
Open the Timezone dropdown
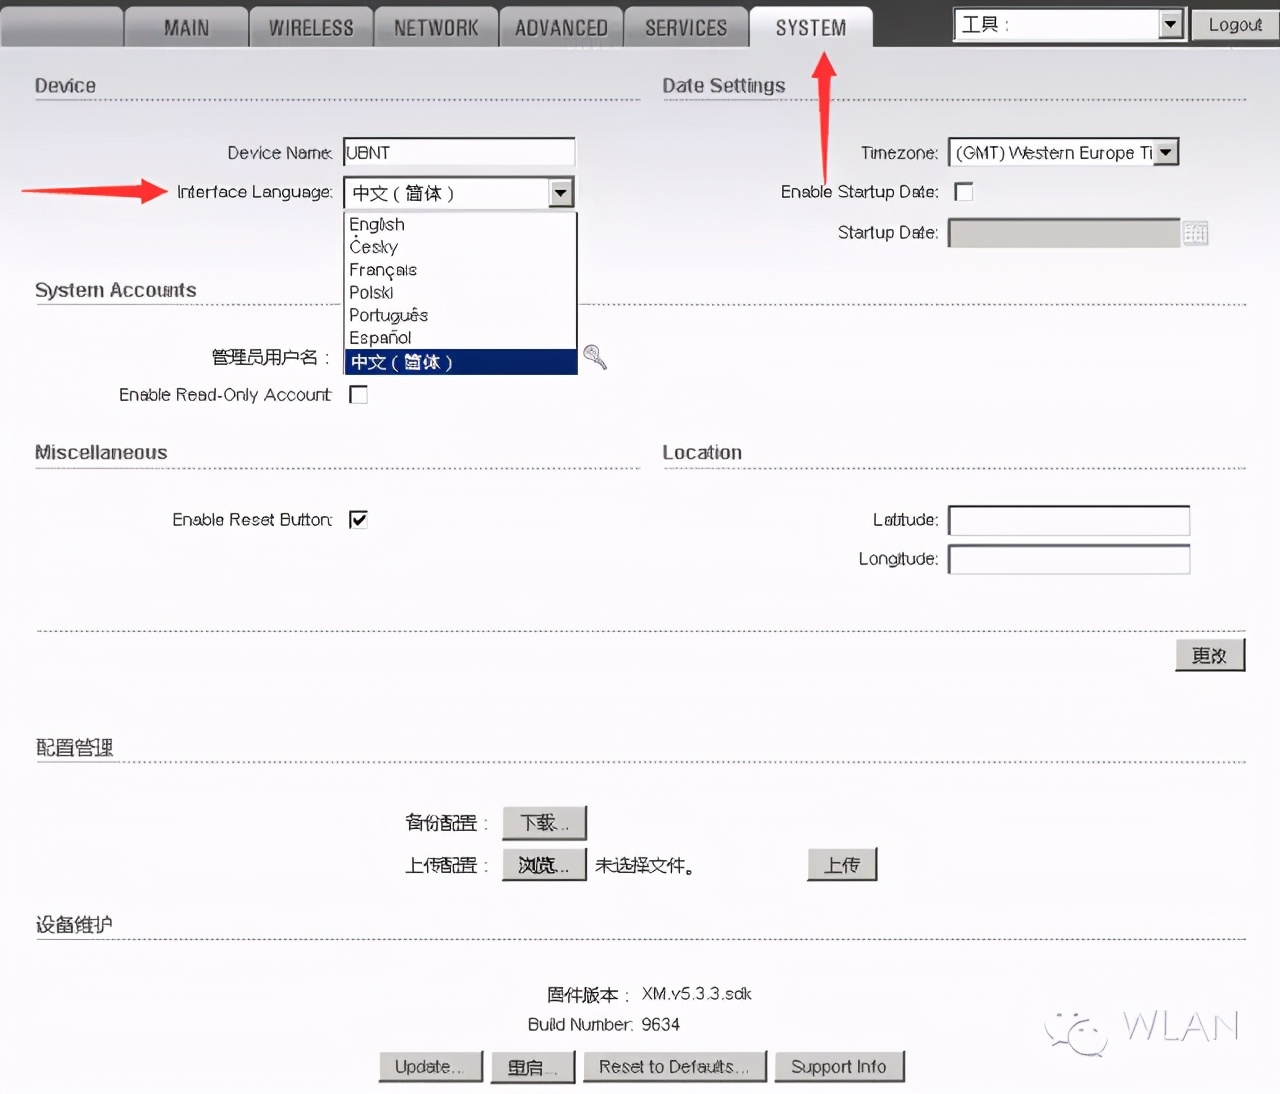(x=1064, y=152)
